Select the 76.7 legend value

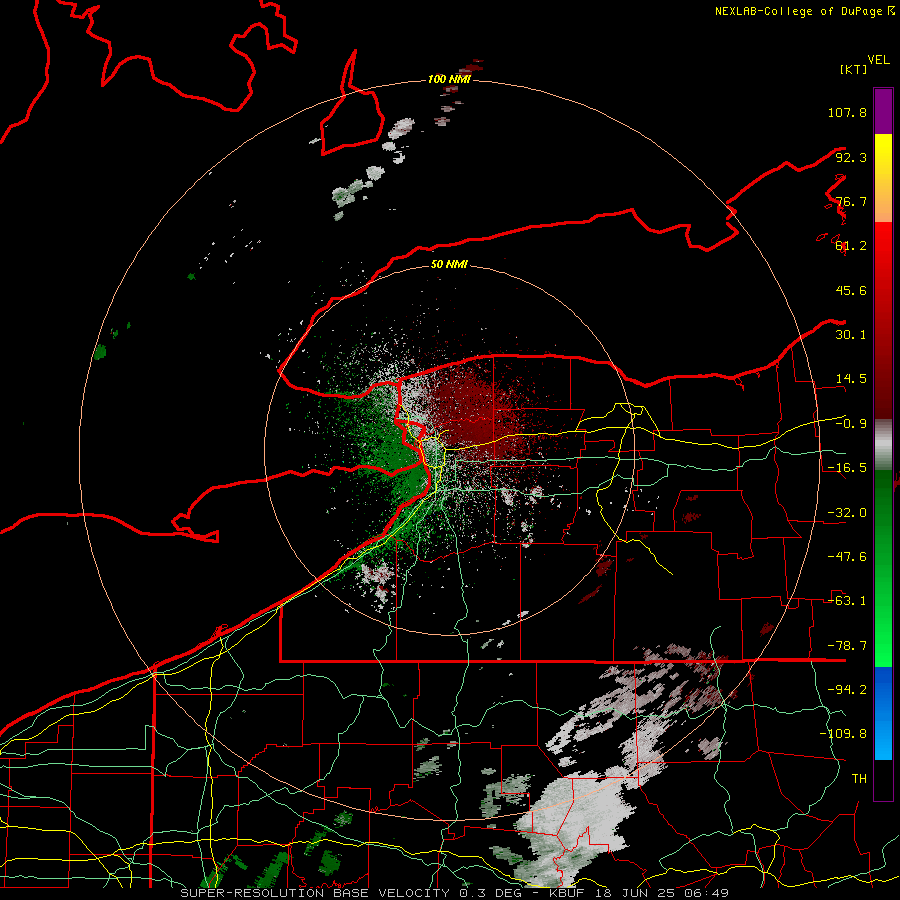pyautogui.click(x=851, y=201)
